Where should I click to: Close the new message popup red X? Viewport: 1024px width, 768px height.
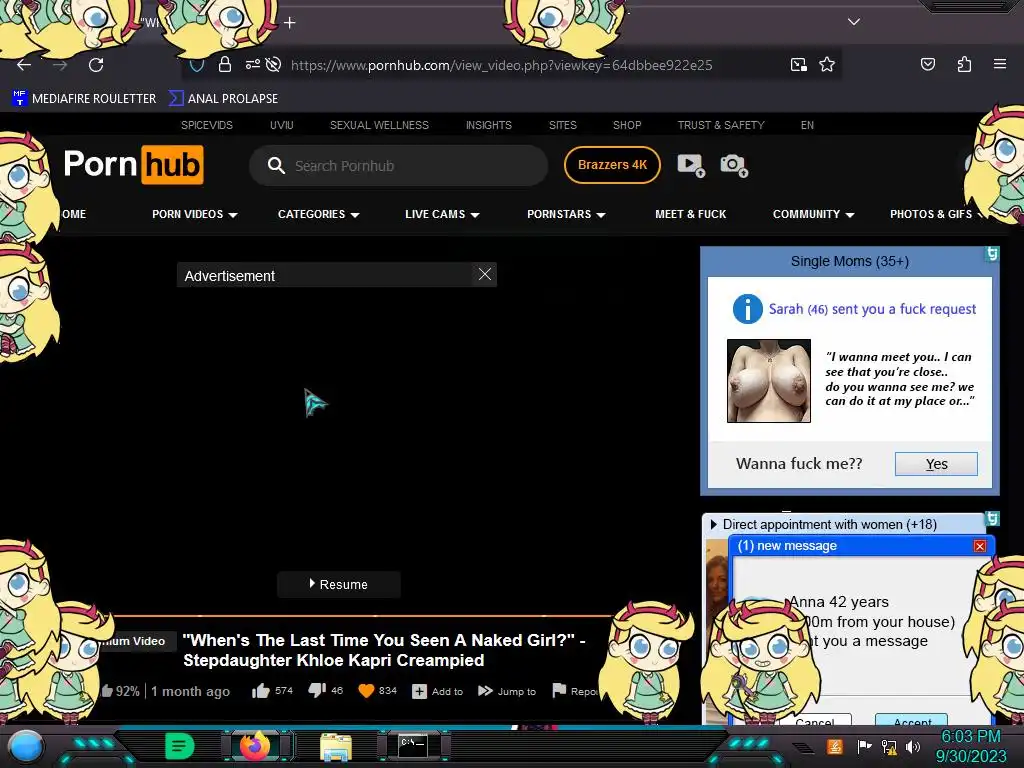pyautogui.click(x=980, y=546)
